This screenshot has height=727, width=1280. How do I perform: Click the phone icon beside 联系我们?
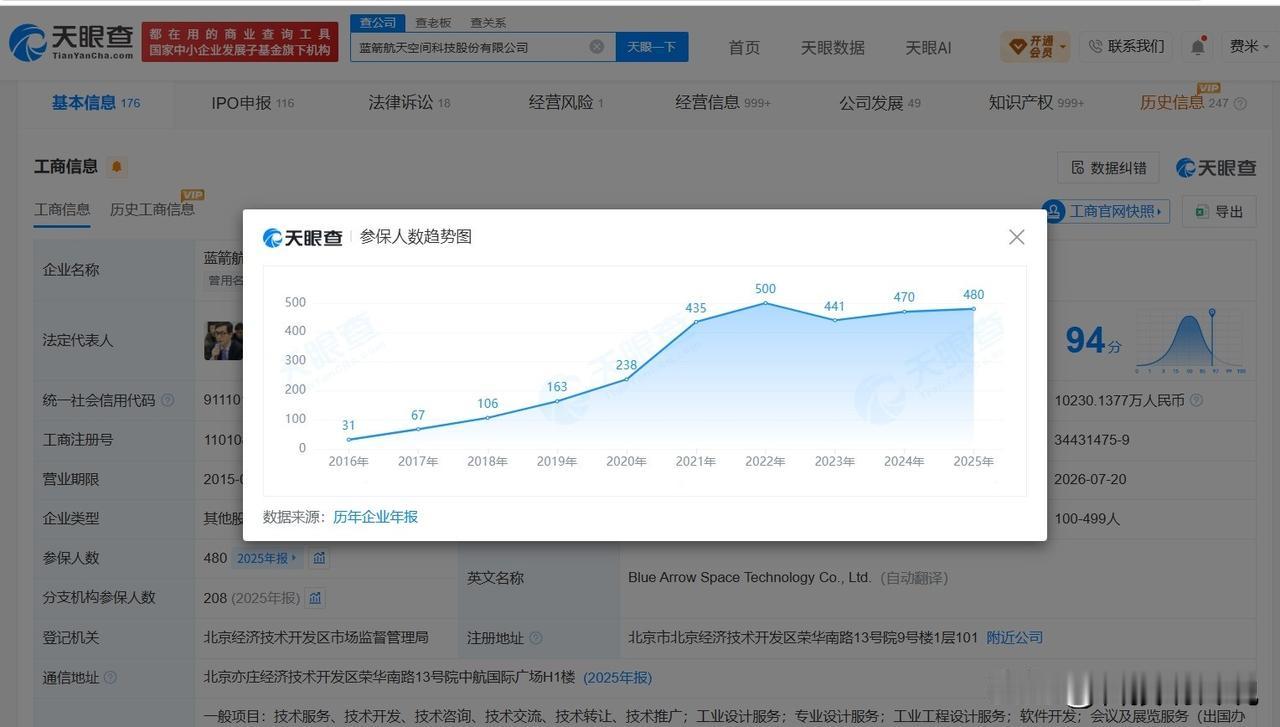tap(1095, 46)
